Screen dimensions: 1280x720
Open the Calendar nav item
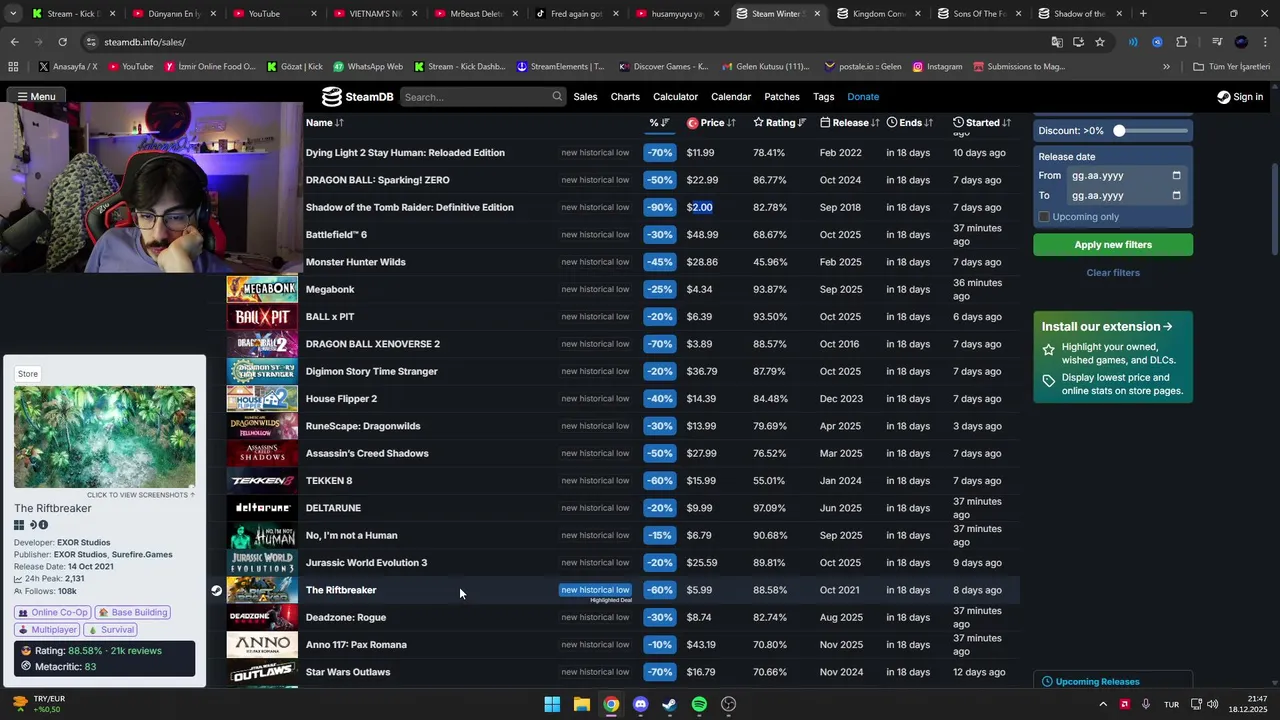[x=731, y=97]
